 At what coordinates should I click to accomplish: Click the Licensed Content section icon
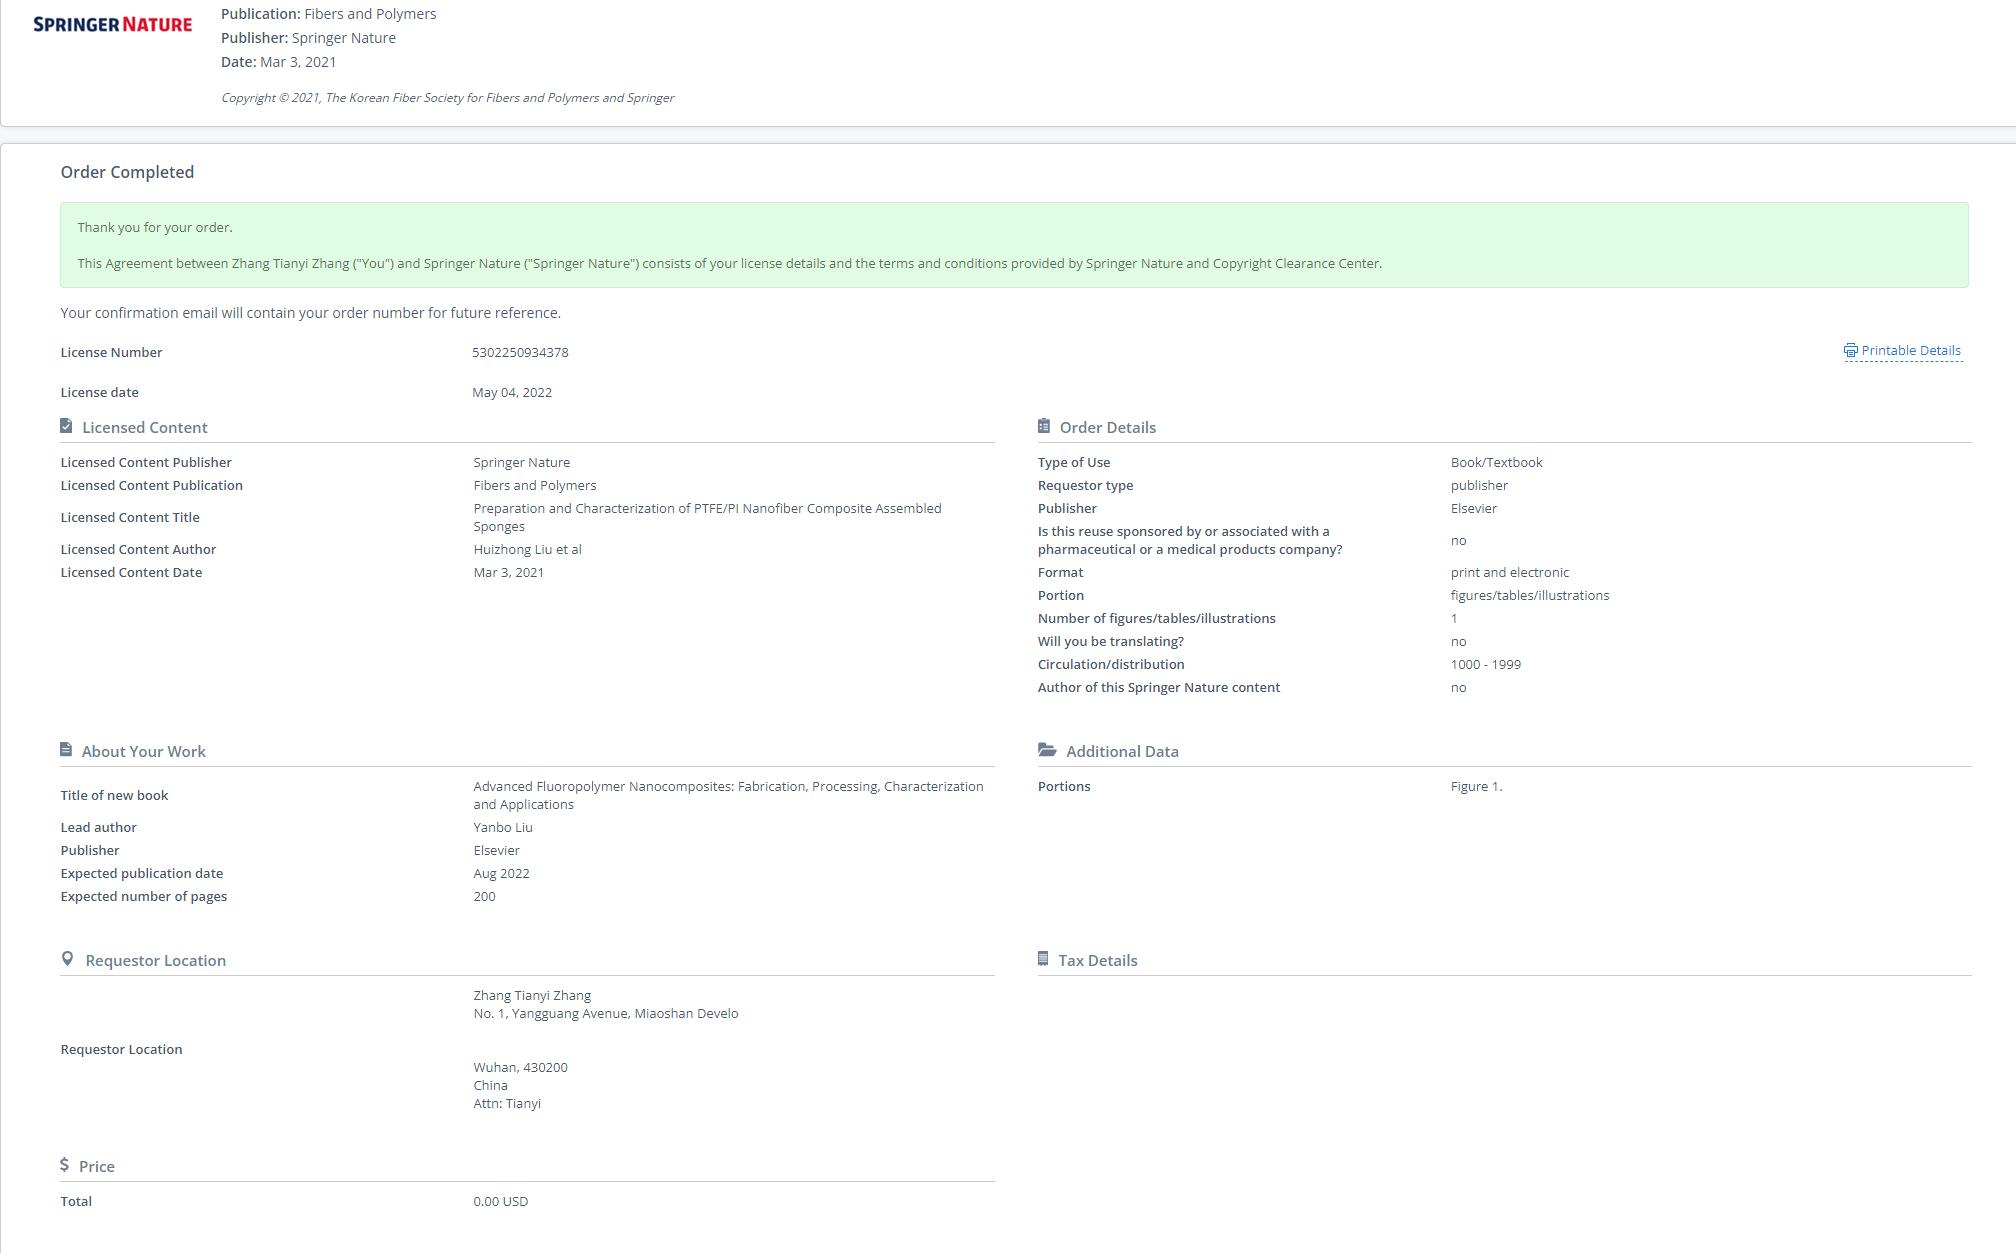[x=66, y=426]
